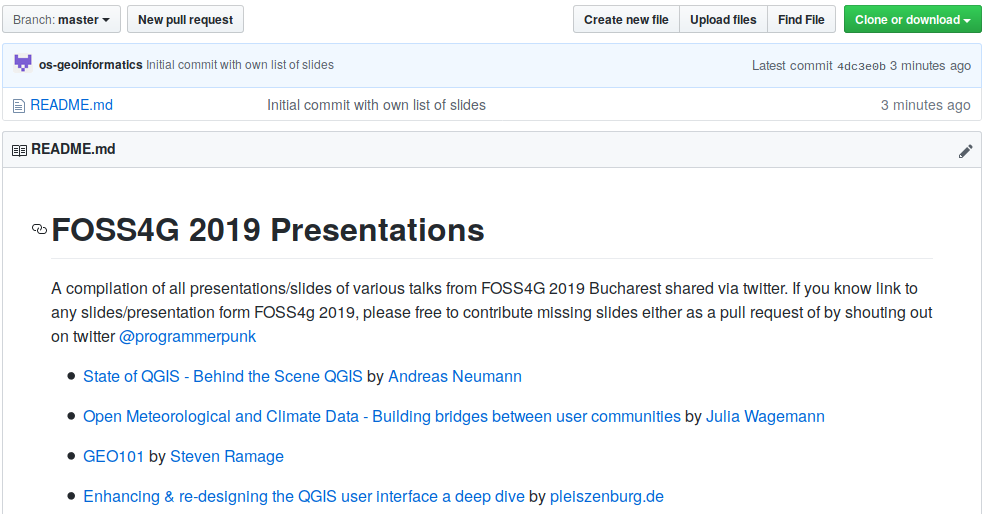Viewport: 984px width, 514px height.
Task: Click the os-geoinformatics avatar icon
Action: 23,64
